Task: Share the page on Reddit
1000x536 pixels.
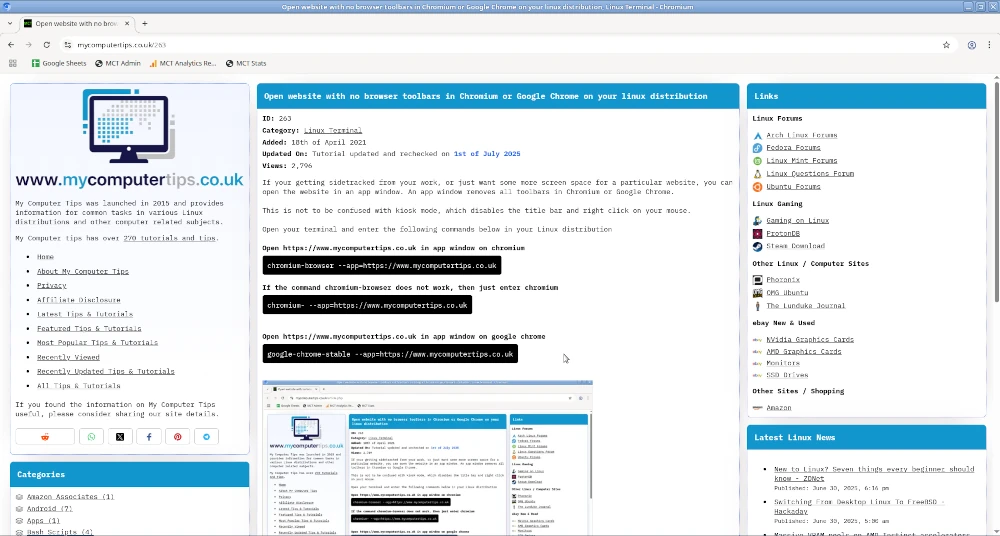Action: [x=45, y=437]
